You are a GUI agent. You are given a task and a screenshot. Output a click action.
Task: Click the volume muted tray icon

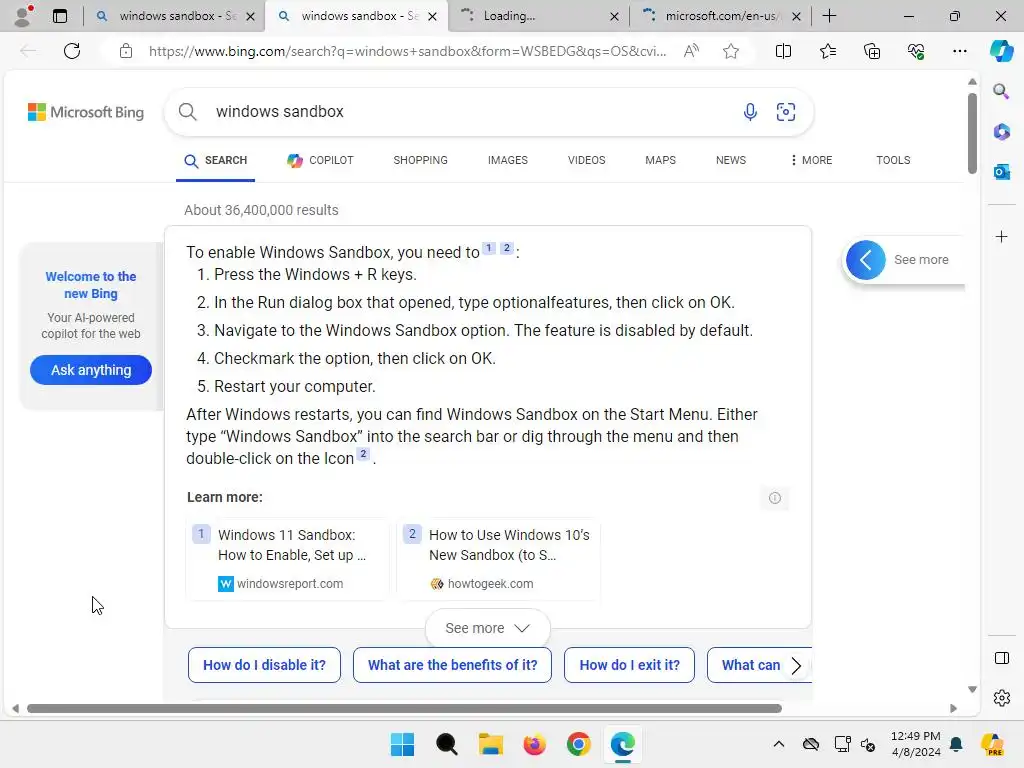tap(868, 744)
